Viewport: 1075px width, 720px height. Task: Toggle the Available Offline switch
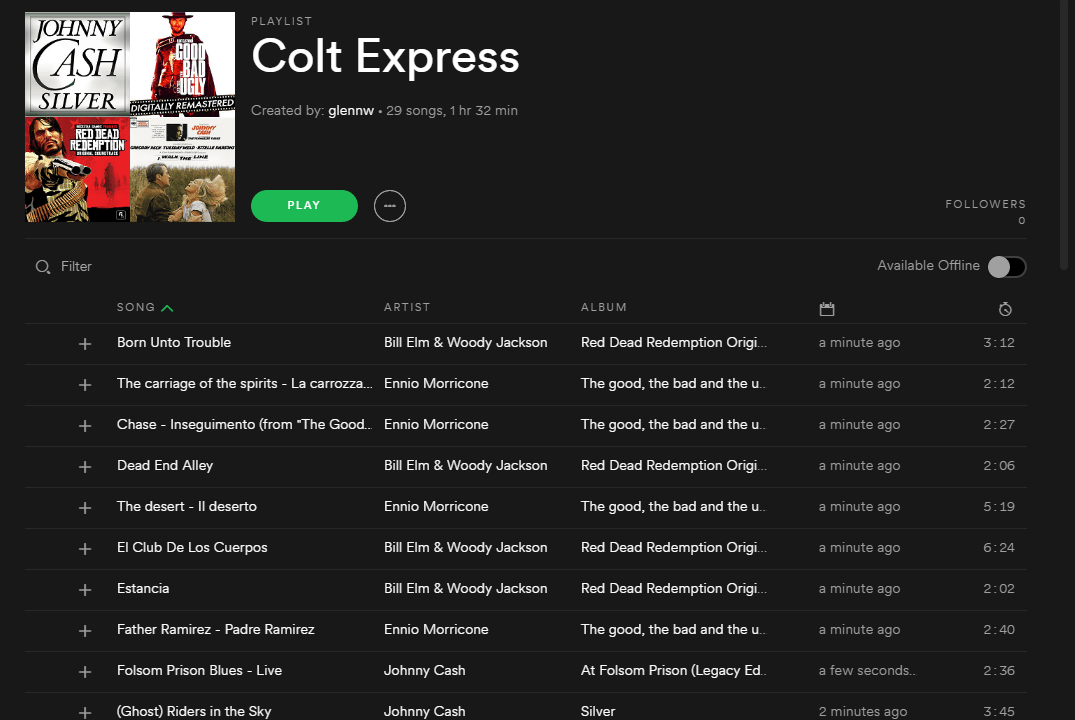[1006, 267]
